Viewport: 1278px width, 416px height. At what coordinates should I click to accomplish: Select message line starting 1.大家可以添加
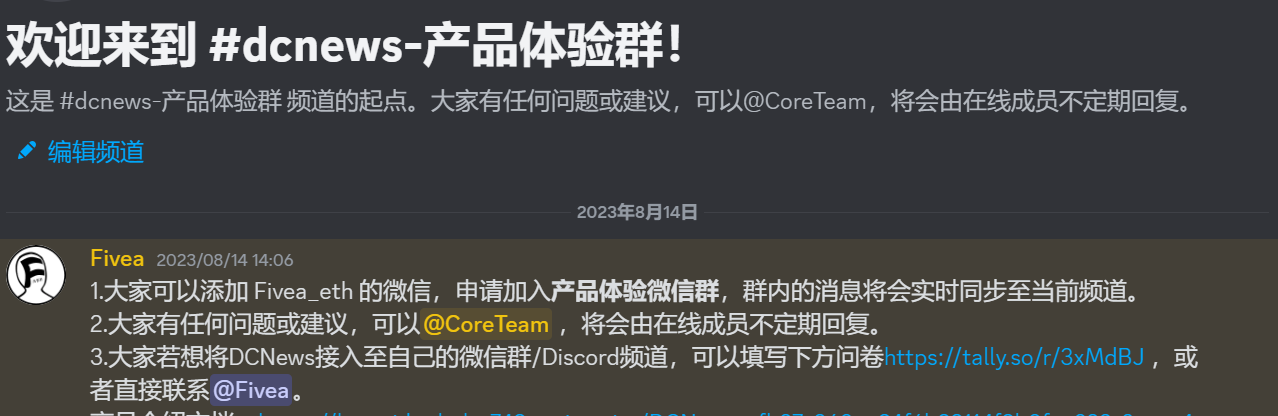(x=615, y=292)
